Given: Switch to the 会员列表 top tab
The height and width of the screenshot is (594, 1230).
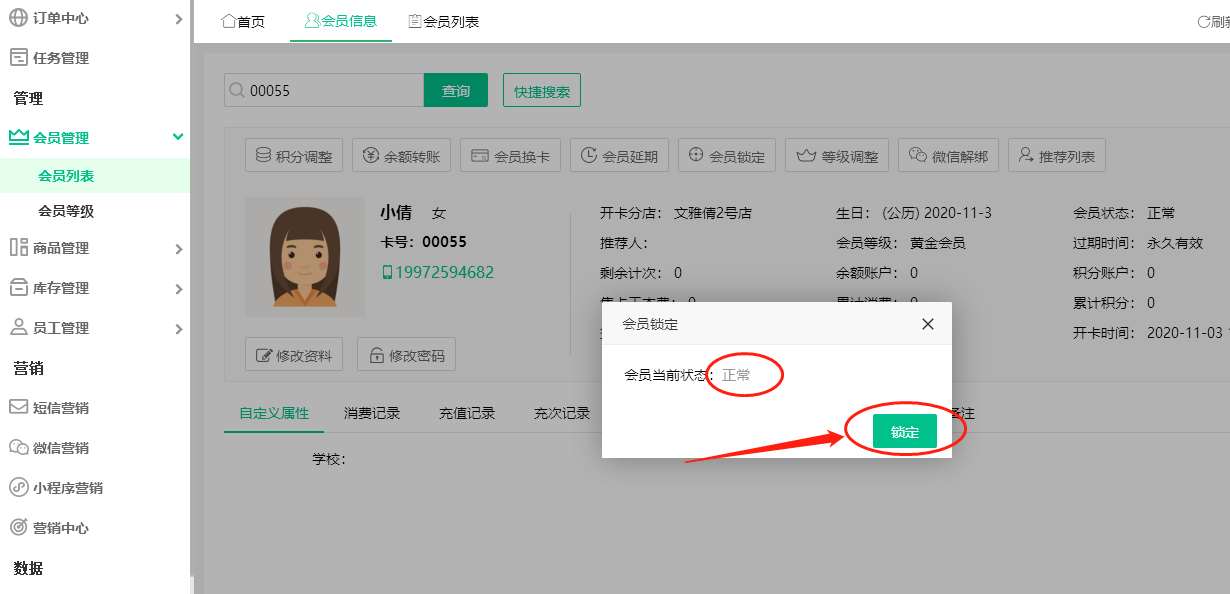Looking at the screenshot, I should 444,21.
